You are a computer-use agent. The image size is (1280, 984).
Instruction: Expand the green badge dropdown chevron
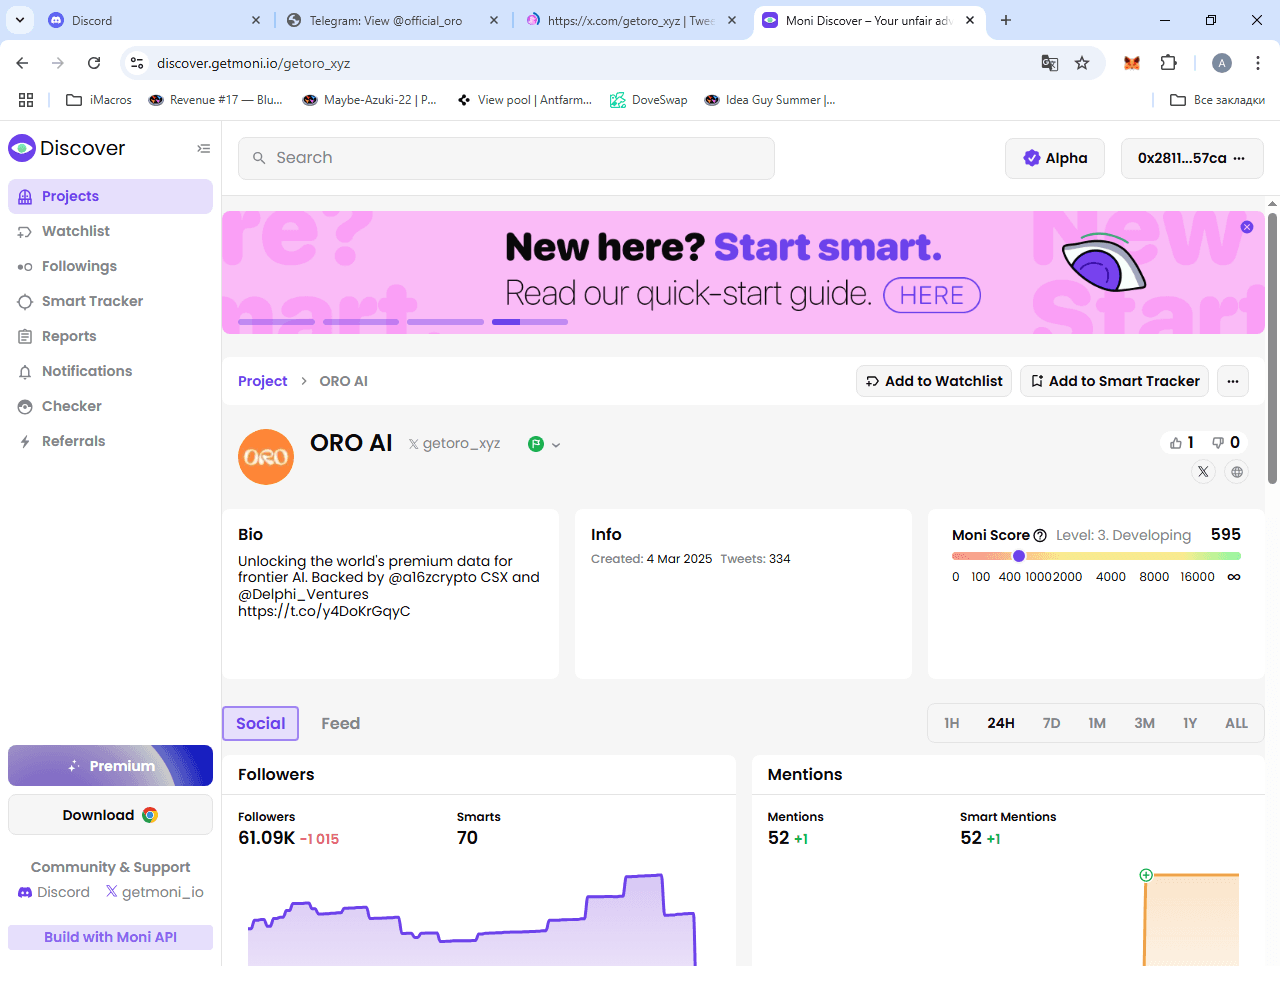click(556, 445)
